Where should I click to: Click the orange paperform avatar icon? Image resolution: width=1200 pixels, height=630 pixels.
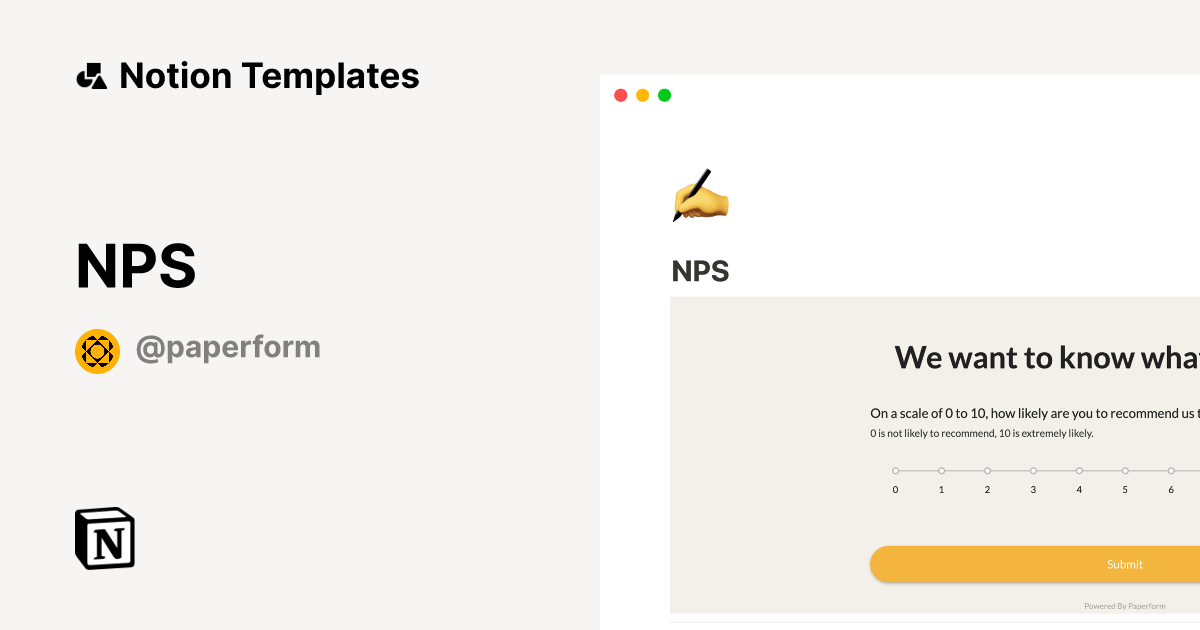click(97, 351)
